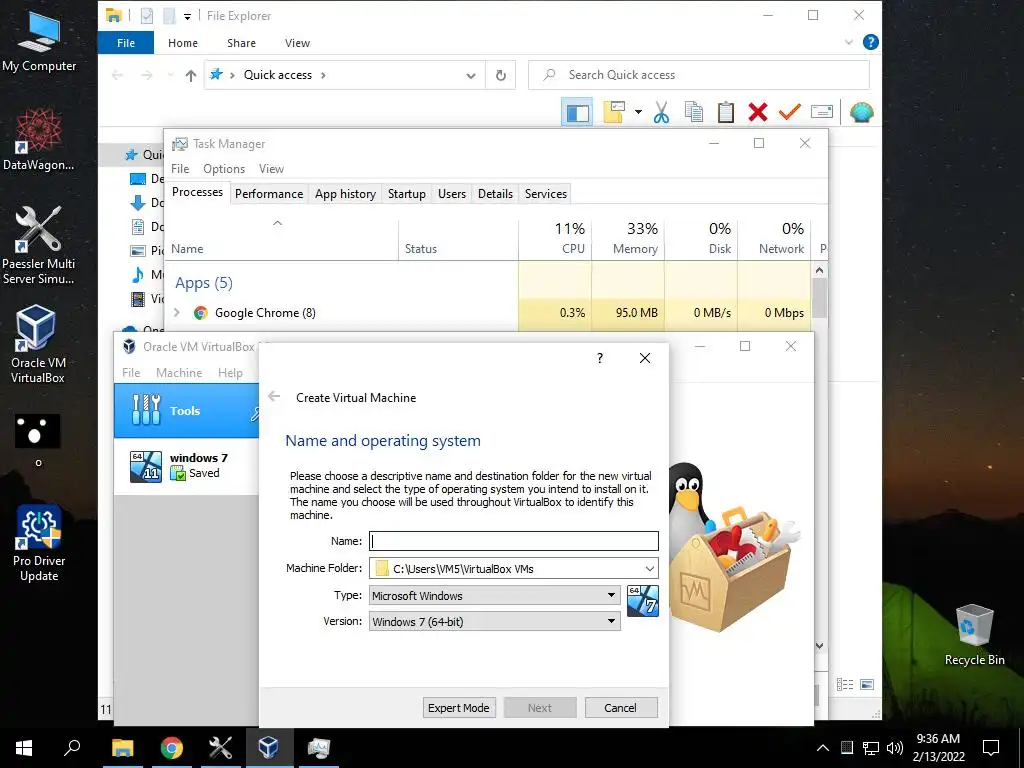
Task: Open the address bar history dropdown
Action: point(471,76)
